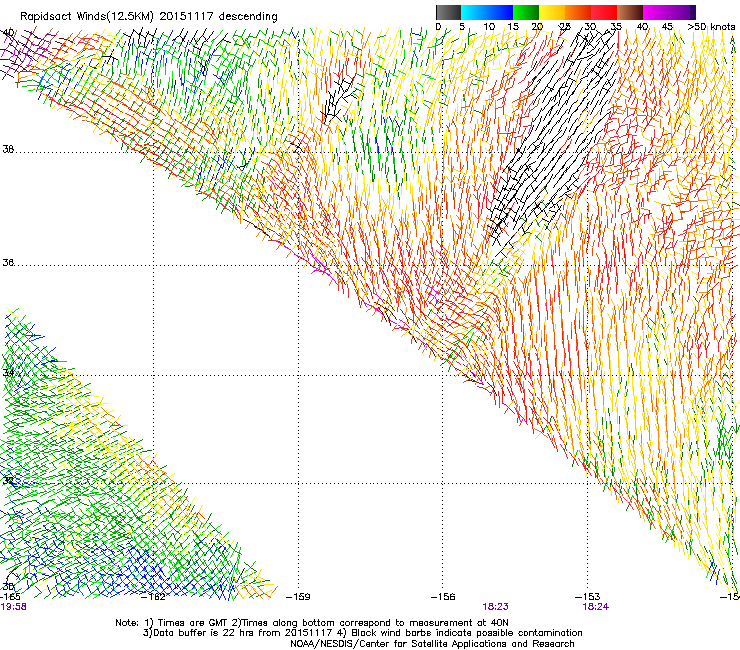Click the magenta 40-45 knots color swatch
Image resolution: width=740 pixels, height=650 pixels.
click(x=656, y=12)
